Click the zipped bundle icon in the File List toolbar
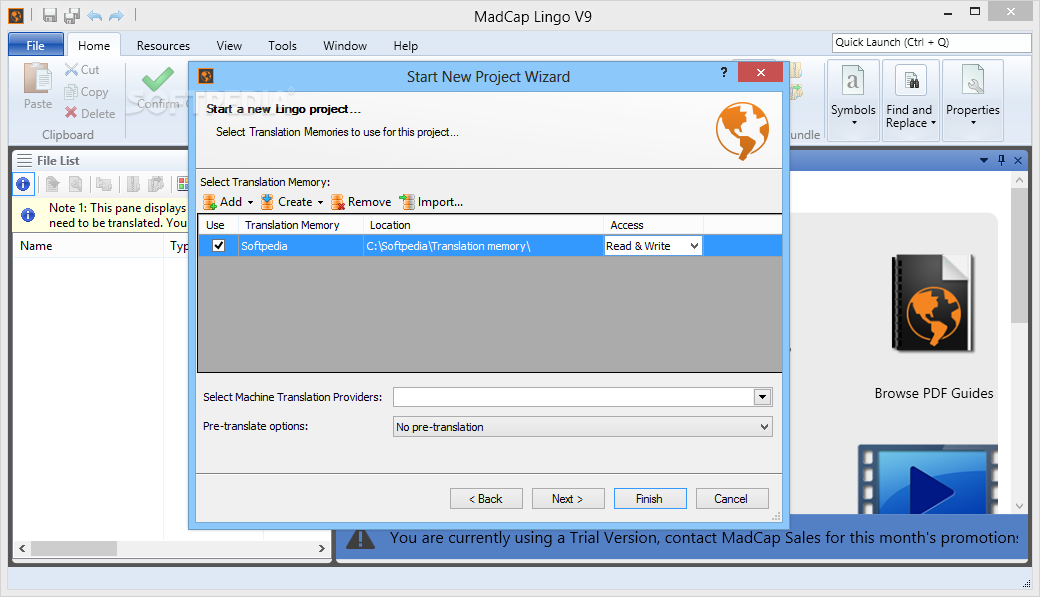1040x597 pixels. (x=133, y=184)
